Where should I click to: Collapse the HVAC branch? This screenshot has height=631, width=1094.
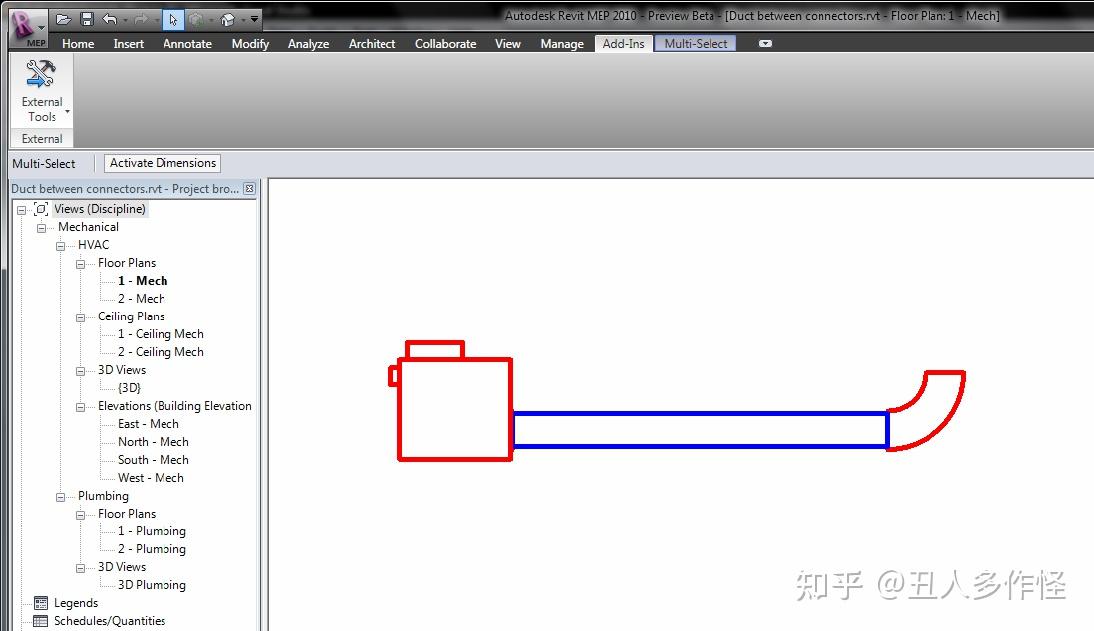click(x=60, y=244)
